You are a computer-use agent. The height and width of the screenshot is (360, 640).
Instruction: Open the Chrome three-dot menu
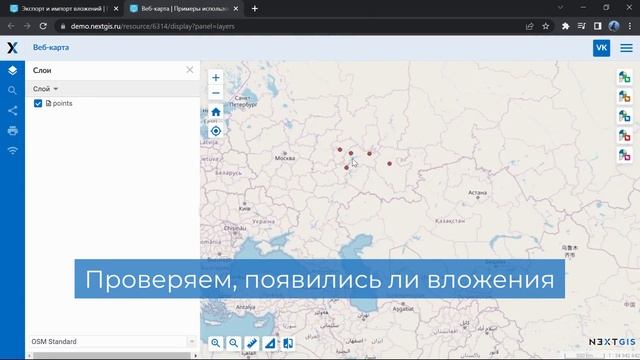(630, 26)
